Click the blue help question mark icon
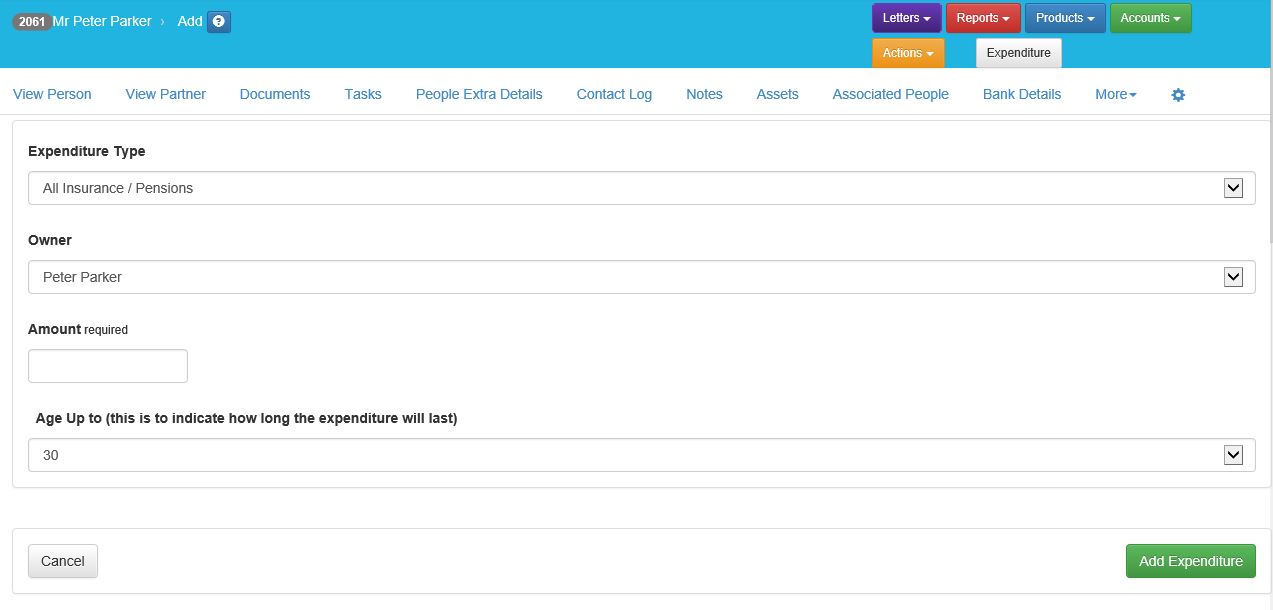The height and width of the screenshot is (610, 1273). (219, 21)
